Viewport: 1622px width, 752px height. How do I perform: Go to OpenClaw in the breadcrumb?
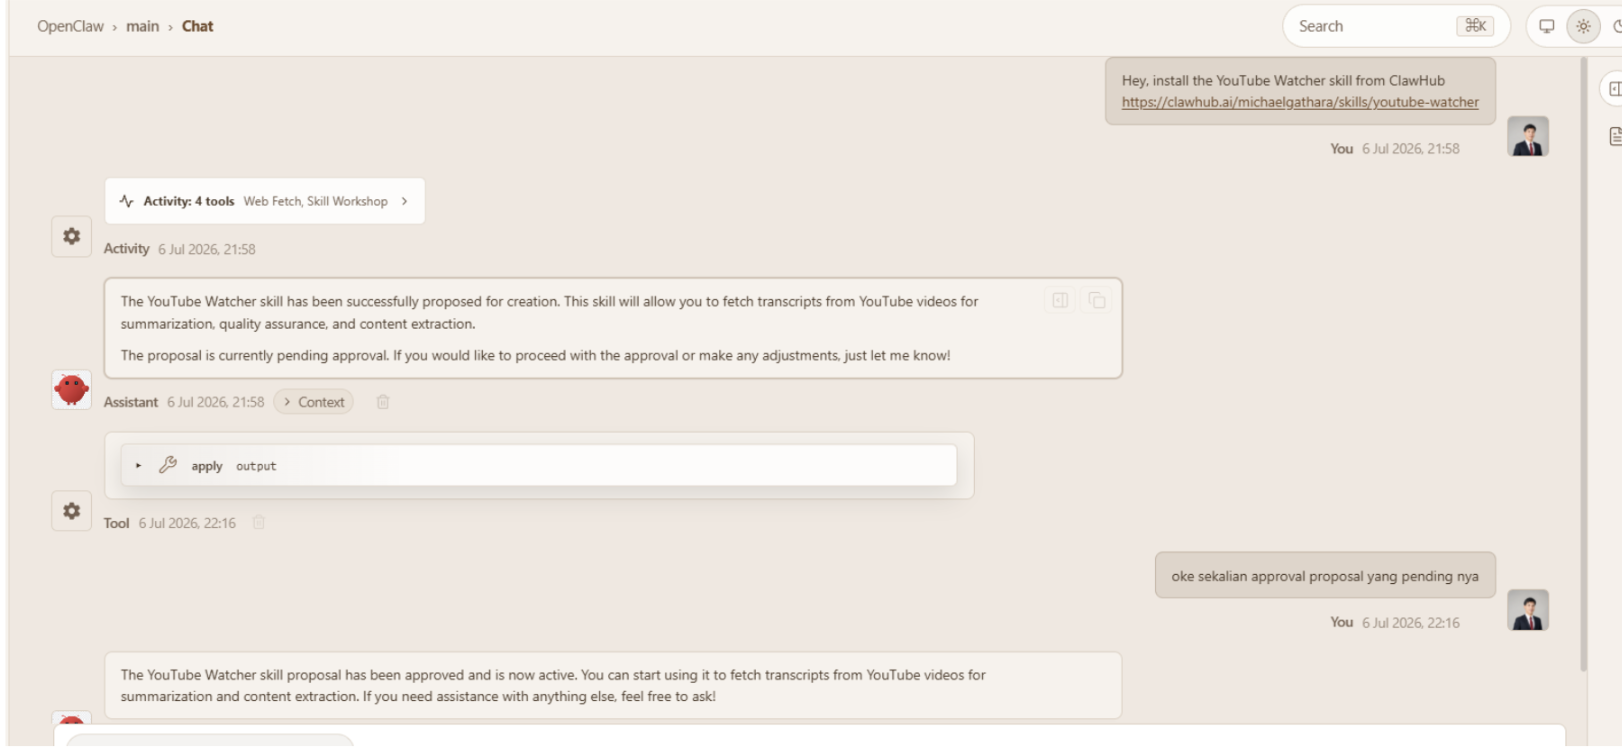click(70, 26)
